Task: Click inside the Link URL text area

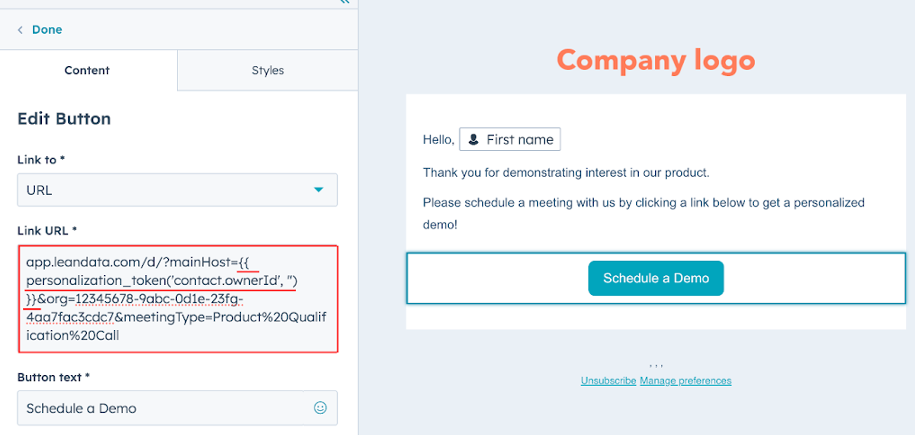Action: [177, 299]
